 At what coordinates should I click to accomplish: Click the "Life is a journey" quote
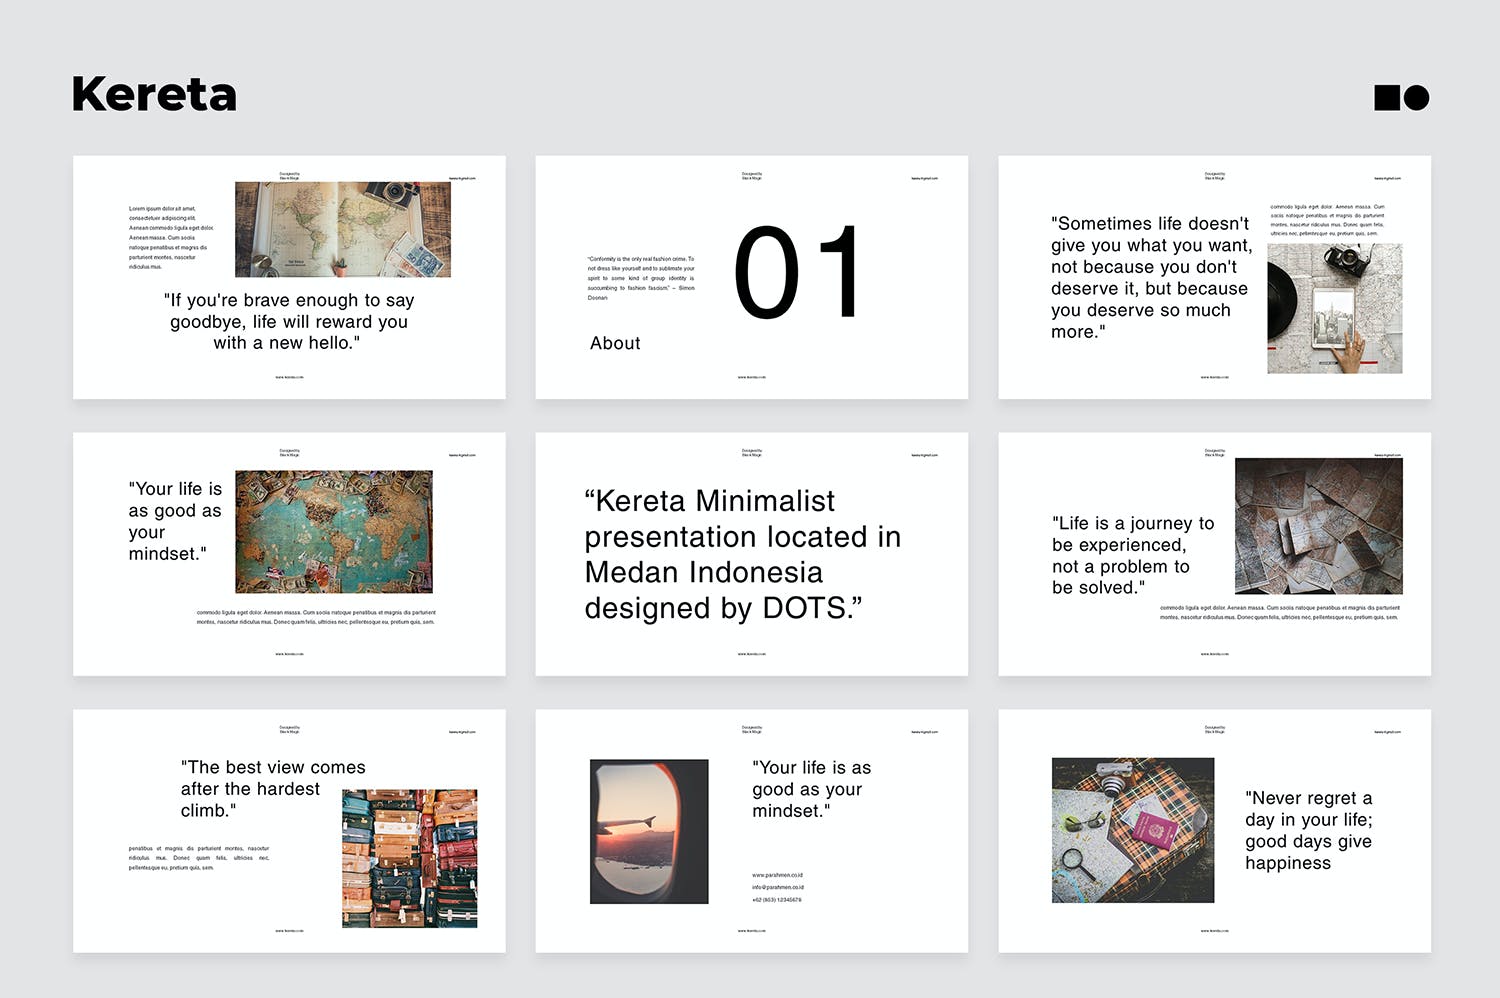[1132, 555]
